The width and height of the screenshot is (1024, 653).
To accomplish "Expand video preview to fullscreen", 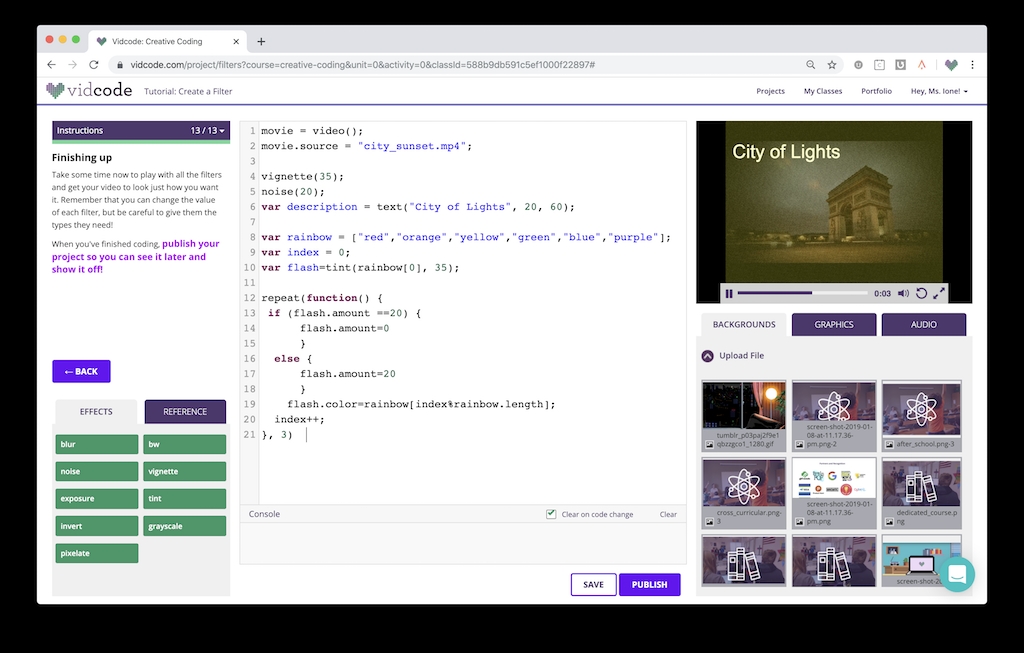I will (x=939, y=293).
